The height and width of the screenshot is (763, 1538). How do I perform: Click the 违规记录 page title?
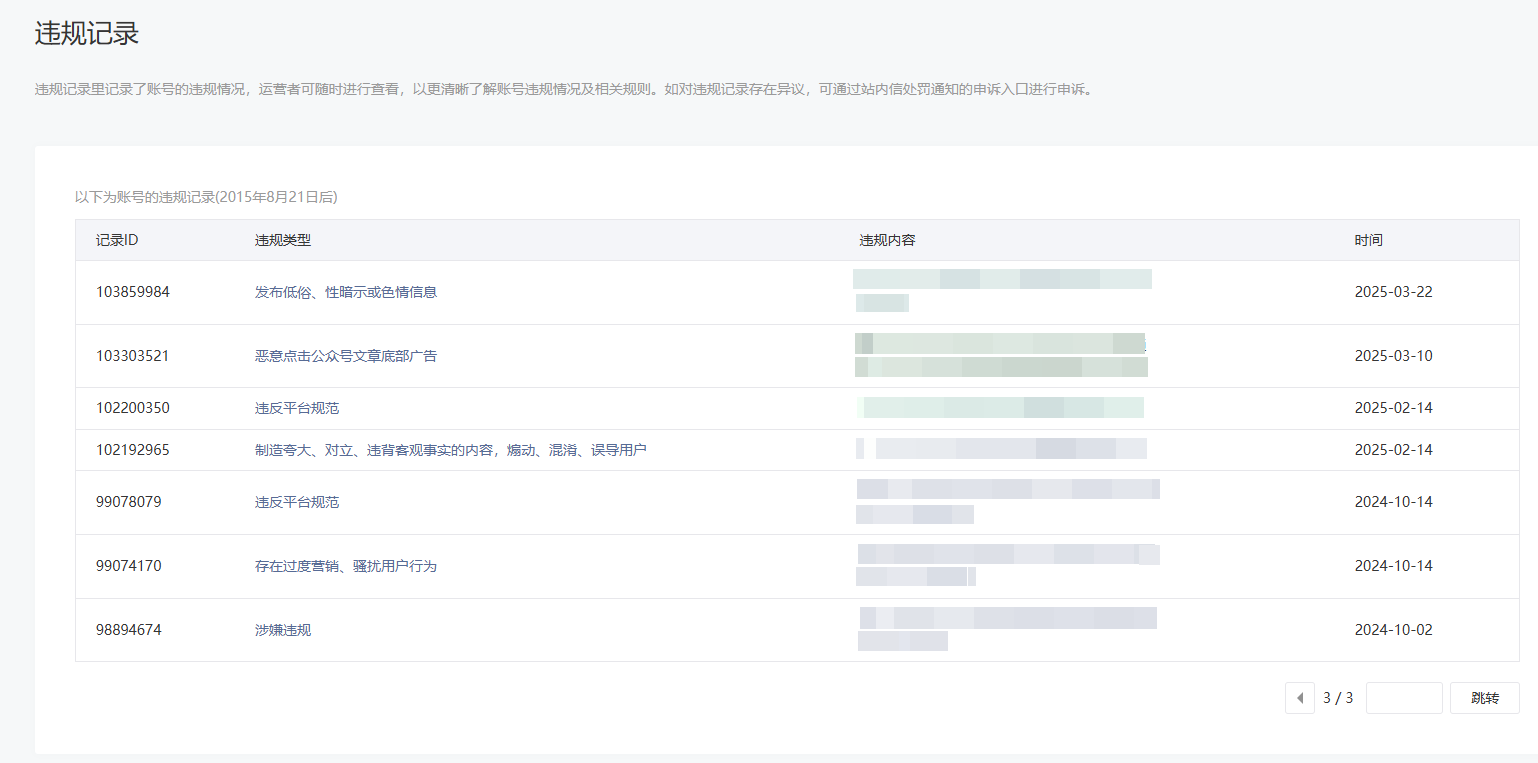click(x=87, y=33)
